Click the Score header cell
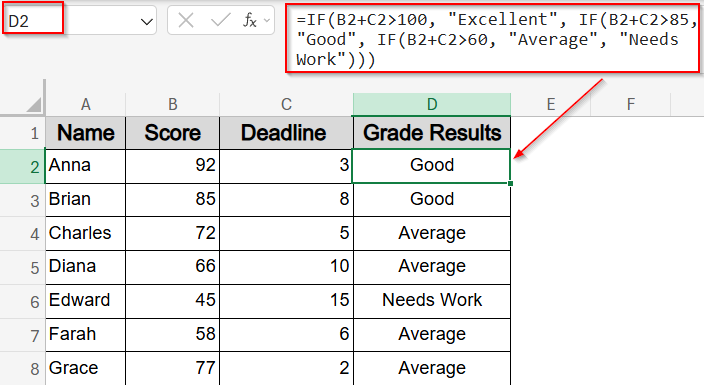This screenshot has width=704, height=385. 172,133
